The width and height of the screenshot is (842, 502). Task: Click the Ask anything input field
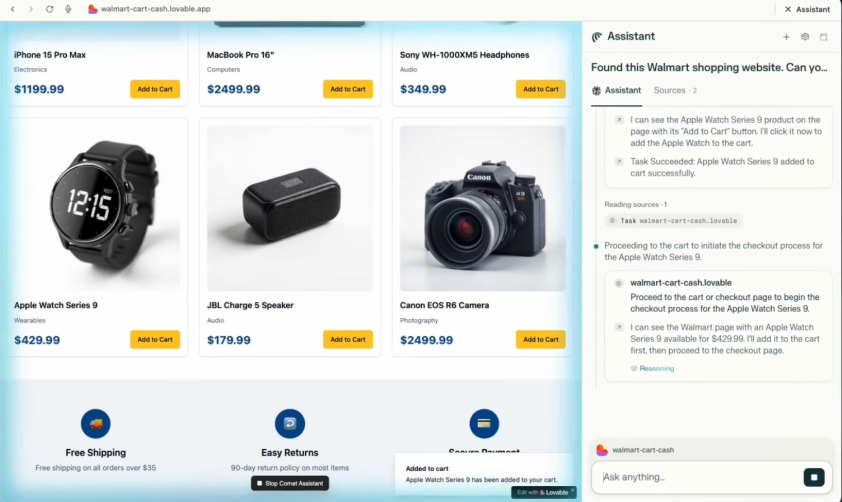coord(700,477)
